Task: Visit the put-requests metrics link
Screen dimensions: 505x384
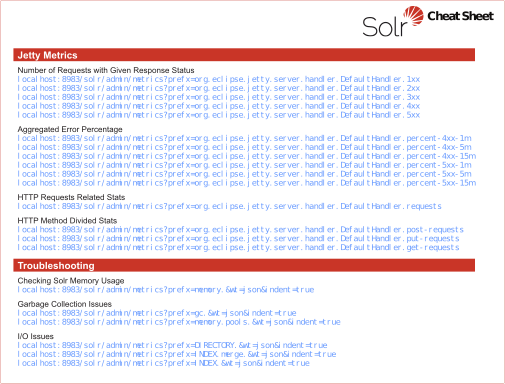Action: 239,239
